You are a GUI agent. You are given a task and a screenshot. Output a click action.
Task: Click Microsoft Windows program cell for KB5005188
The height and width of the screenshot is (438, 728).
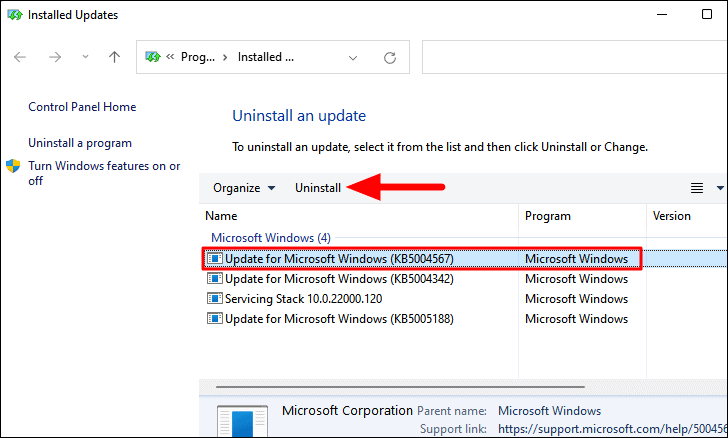pos(576,319)
